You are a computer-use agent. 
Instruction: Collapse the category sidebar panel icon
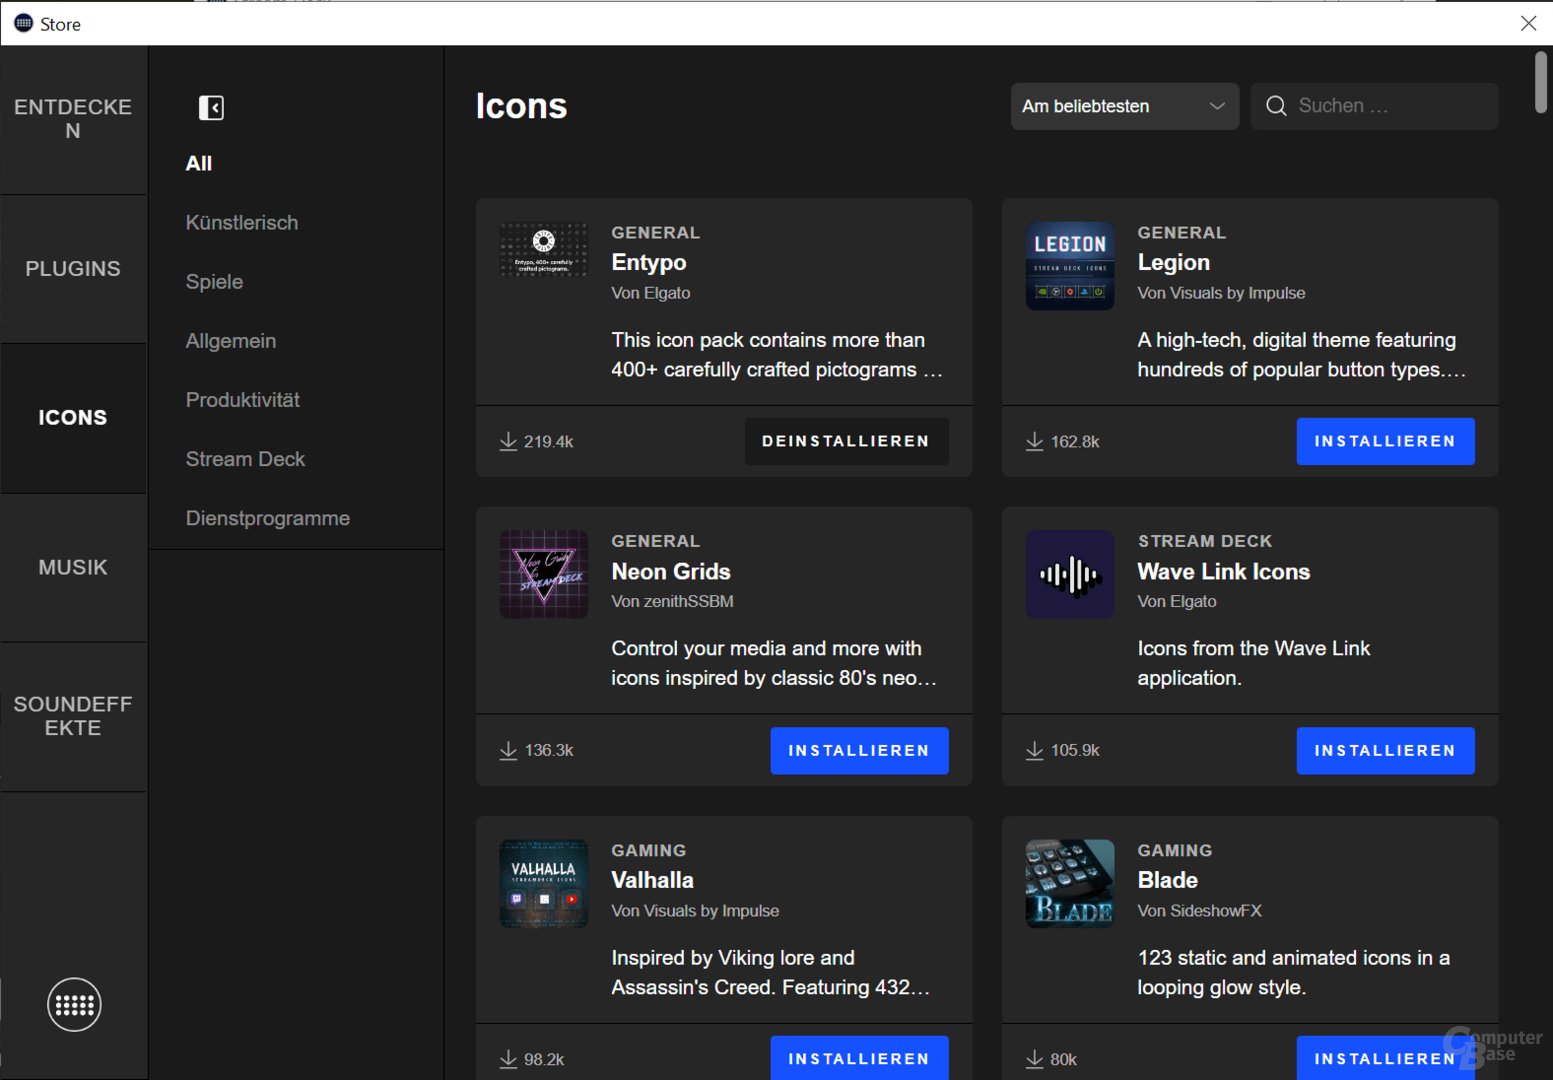click(211, 107)
